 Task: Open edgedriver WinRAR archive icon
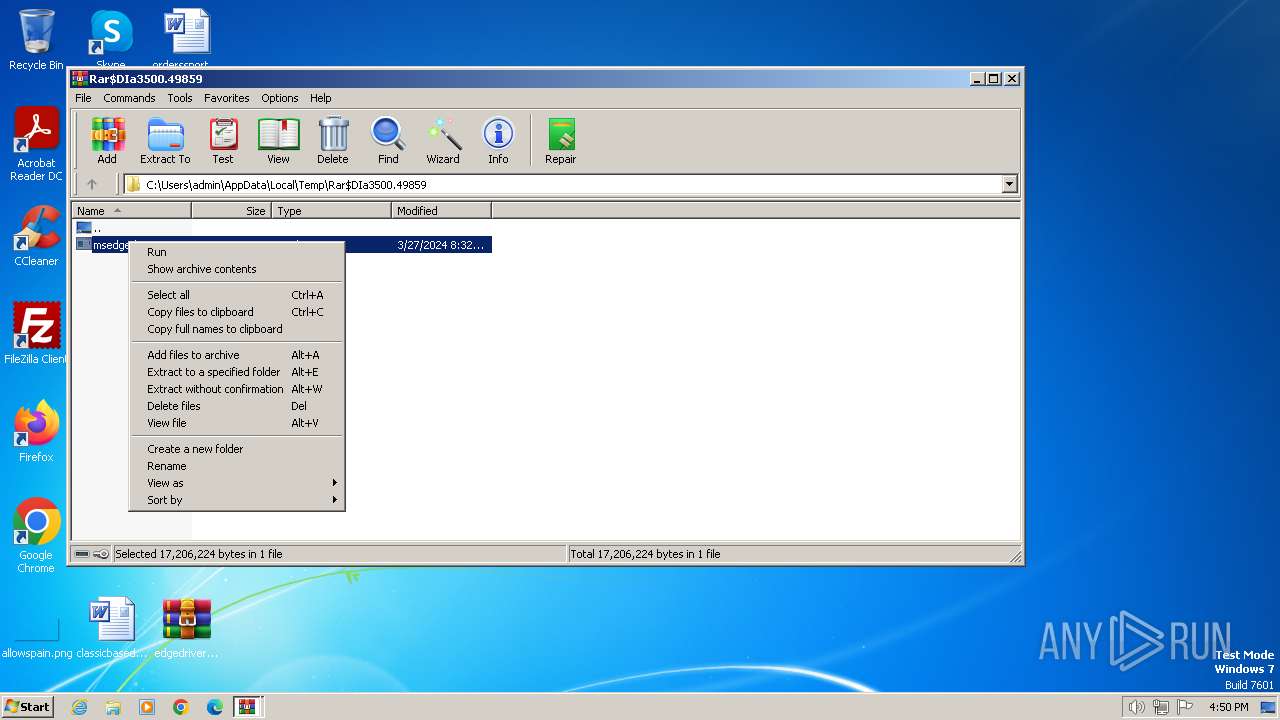point(187,628)
